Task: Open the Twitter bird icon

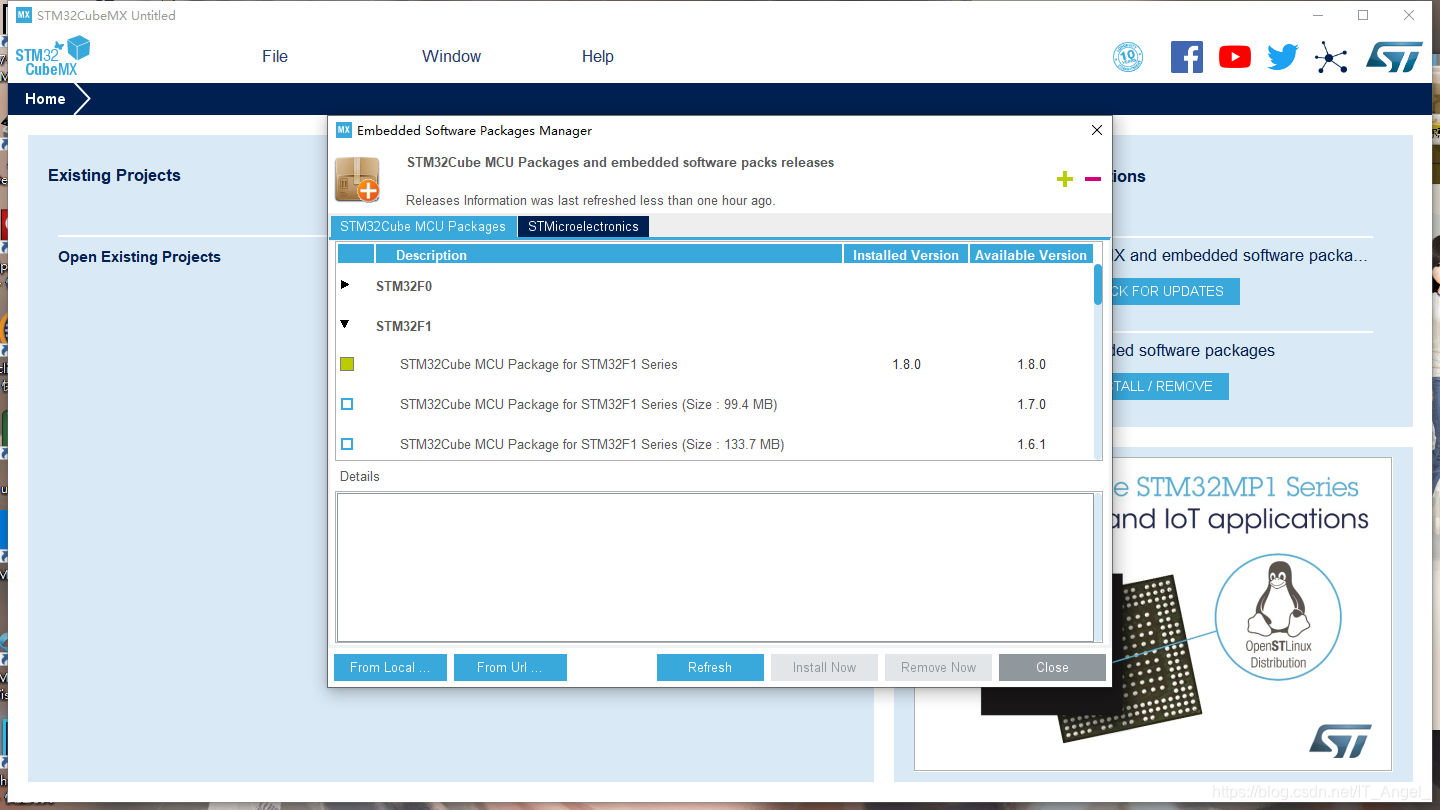Action: click(1282, 57)
